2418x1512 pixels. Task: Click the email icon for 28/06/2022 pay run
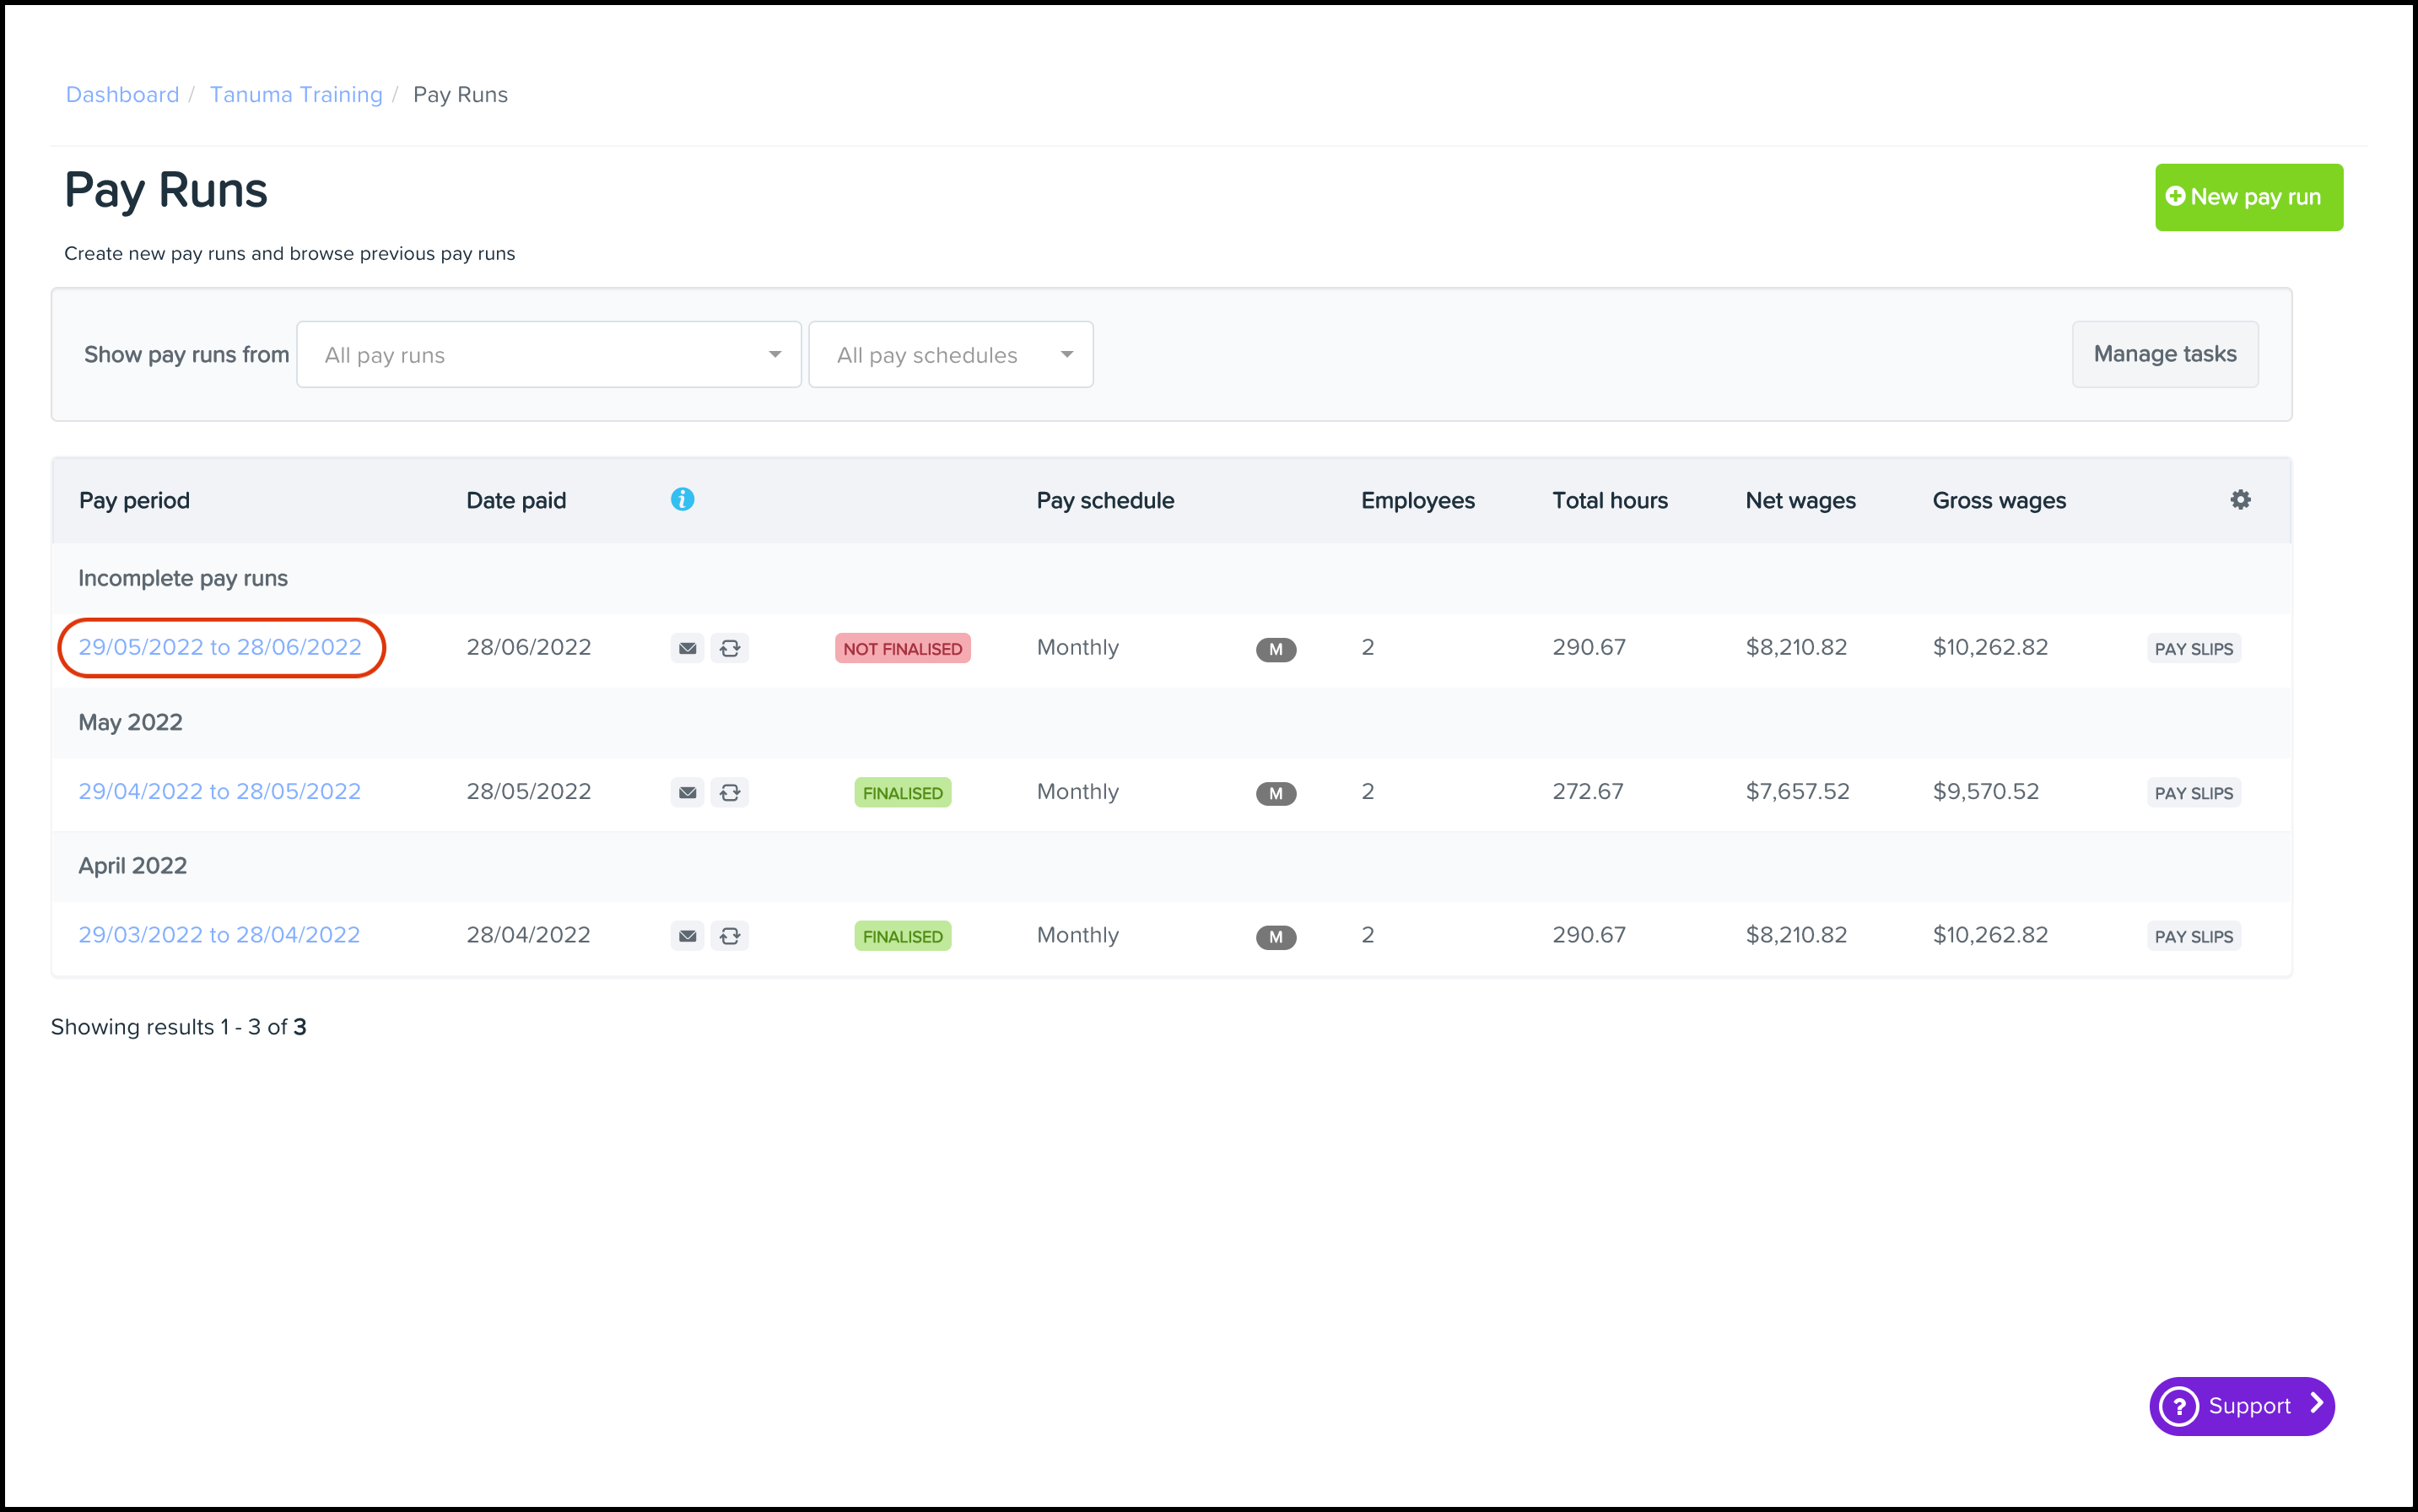[x=687, y=648]
